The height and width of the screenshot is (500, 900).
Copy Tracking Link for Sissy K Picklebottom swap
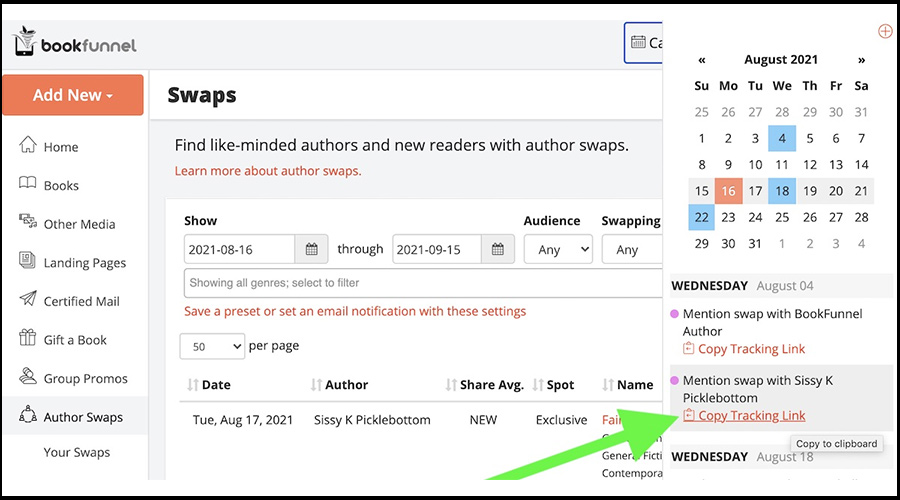click(751, 416)
